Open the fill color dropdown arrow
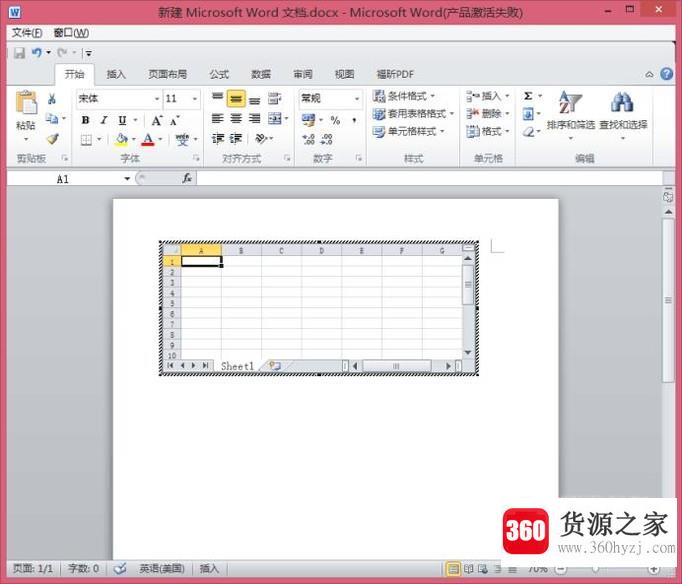The width and height of the screenshot is (682, 584). tap(134, 140)
